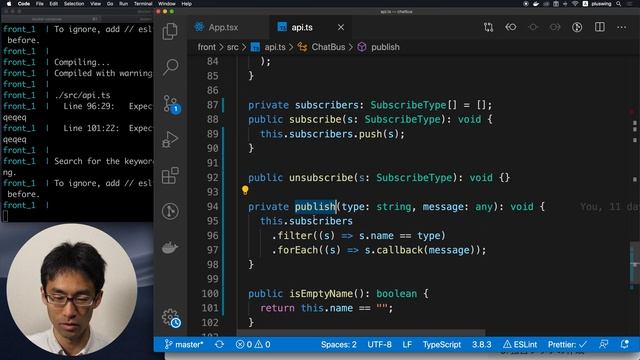This screenshot has width=640, height=360.
Task: Expand the front breadcrumb folder
Action: click(207, 47)
